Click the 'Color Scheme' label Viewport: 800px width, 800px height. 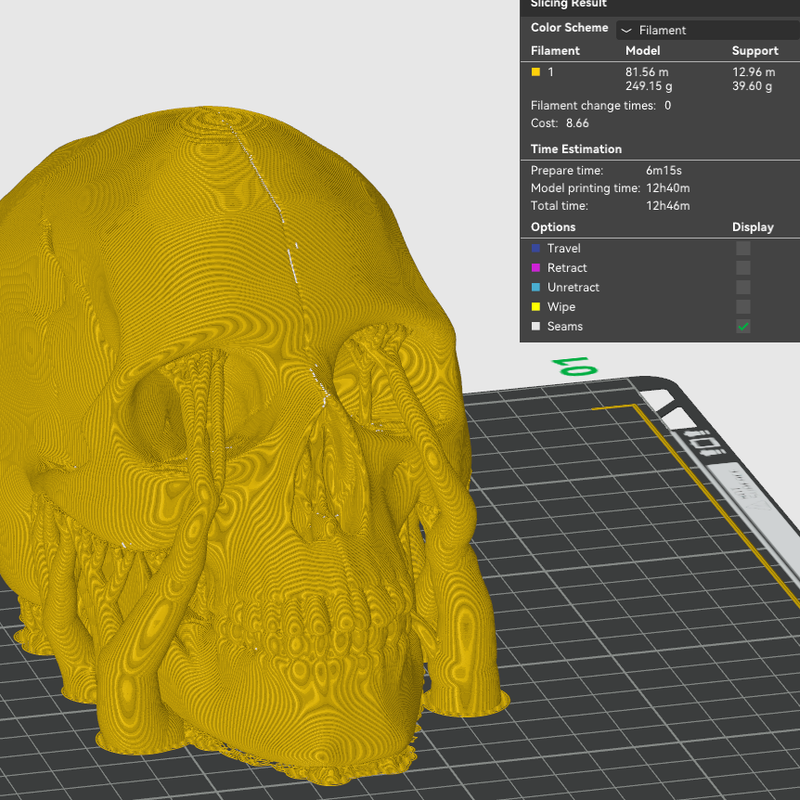point(569,28)
